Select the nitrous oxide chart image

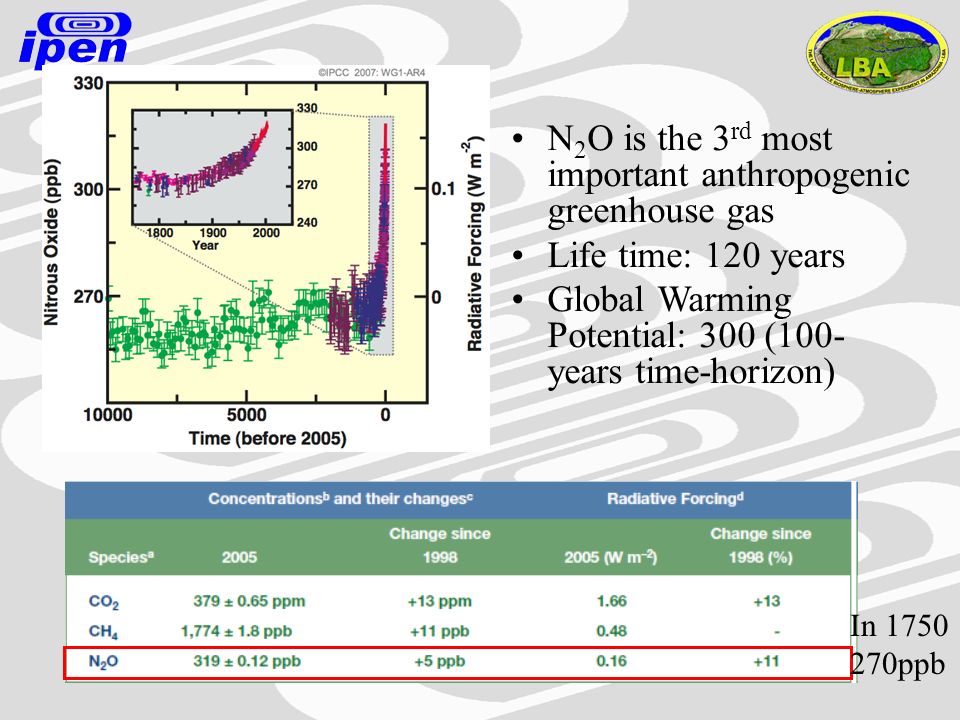point(266,258)
